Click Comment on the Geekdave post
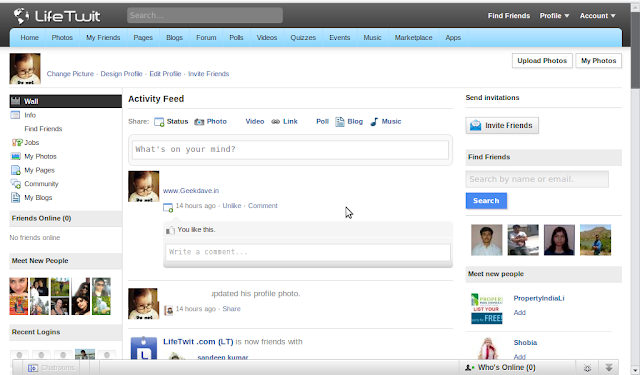This screenshot has width=640, height=375. tap(262, 206)
